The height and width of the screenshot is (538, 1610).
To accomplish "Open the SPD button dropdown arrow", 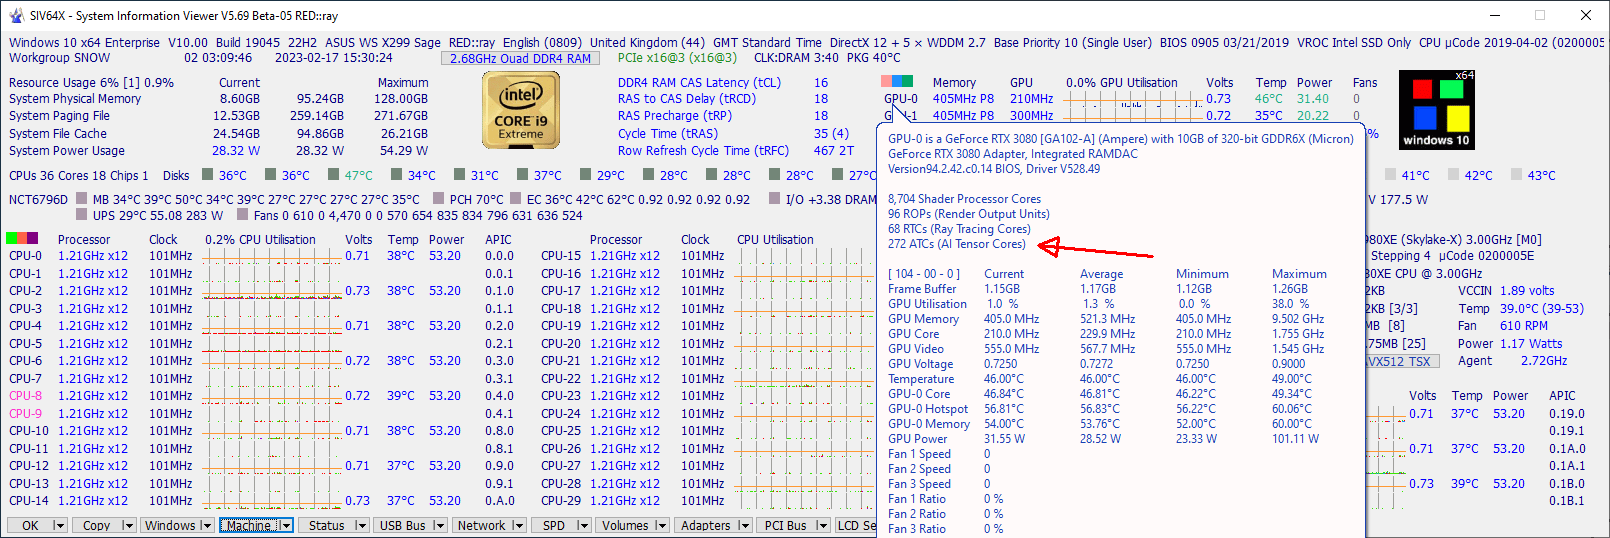I will pos(582,525).
